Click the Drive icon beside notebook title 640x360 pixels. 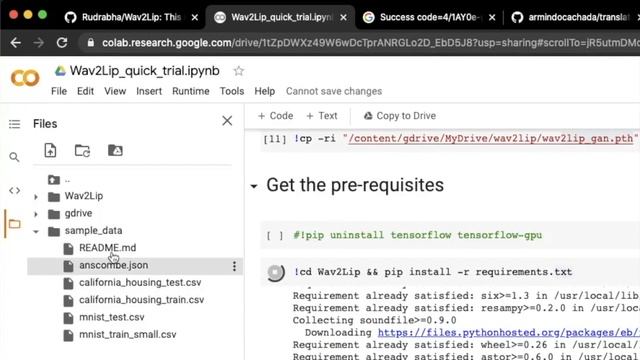tap(60, 71)
